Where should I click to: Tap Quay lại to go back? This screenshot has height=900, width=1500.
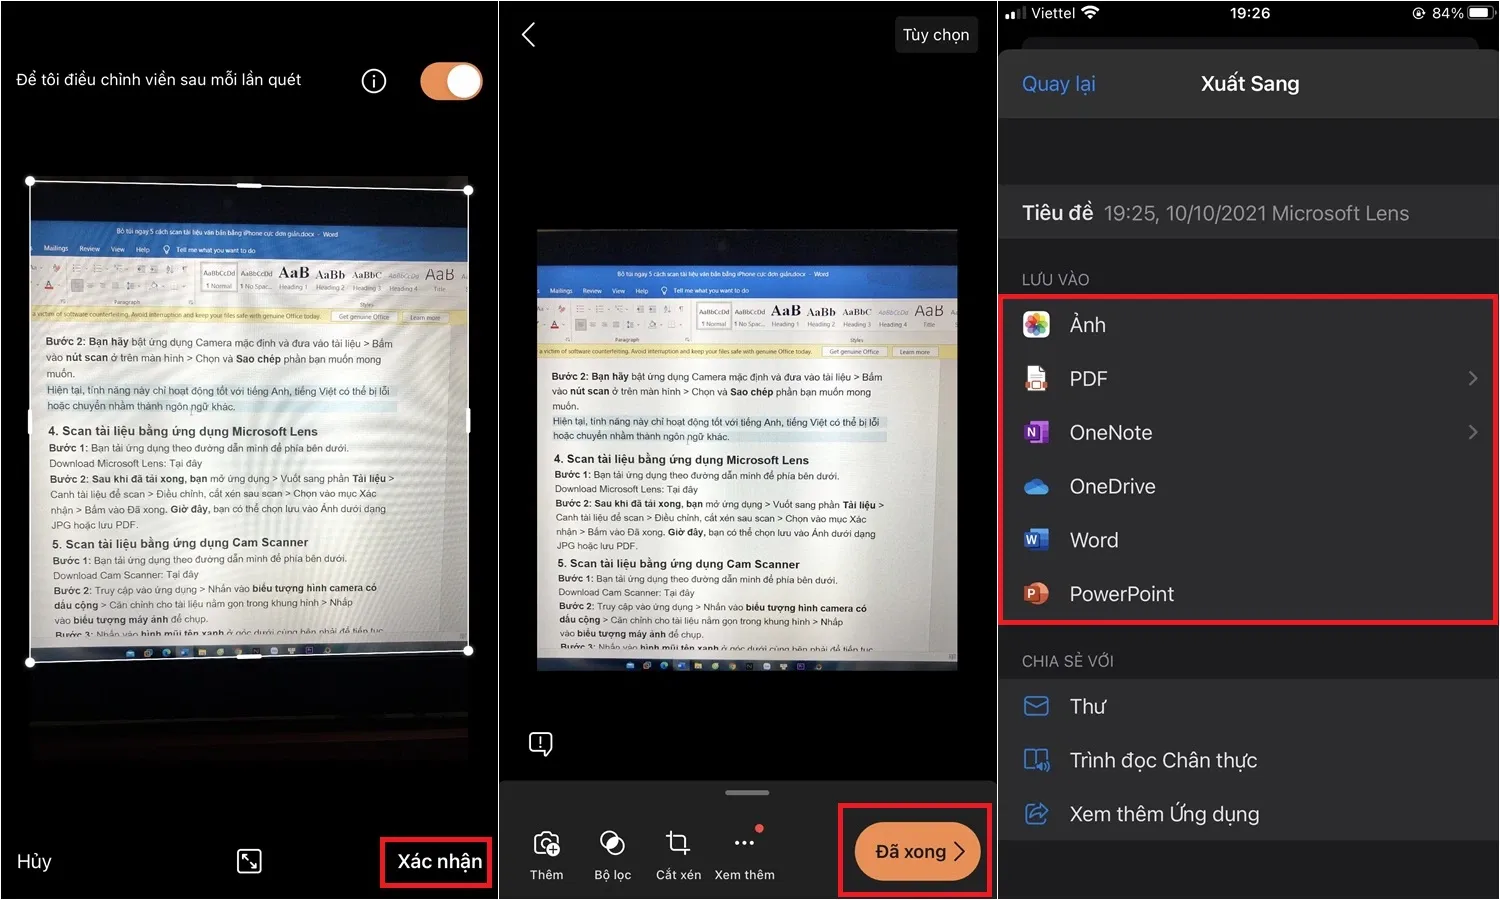1058,84
